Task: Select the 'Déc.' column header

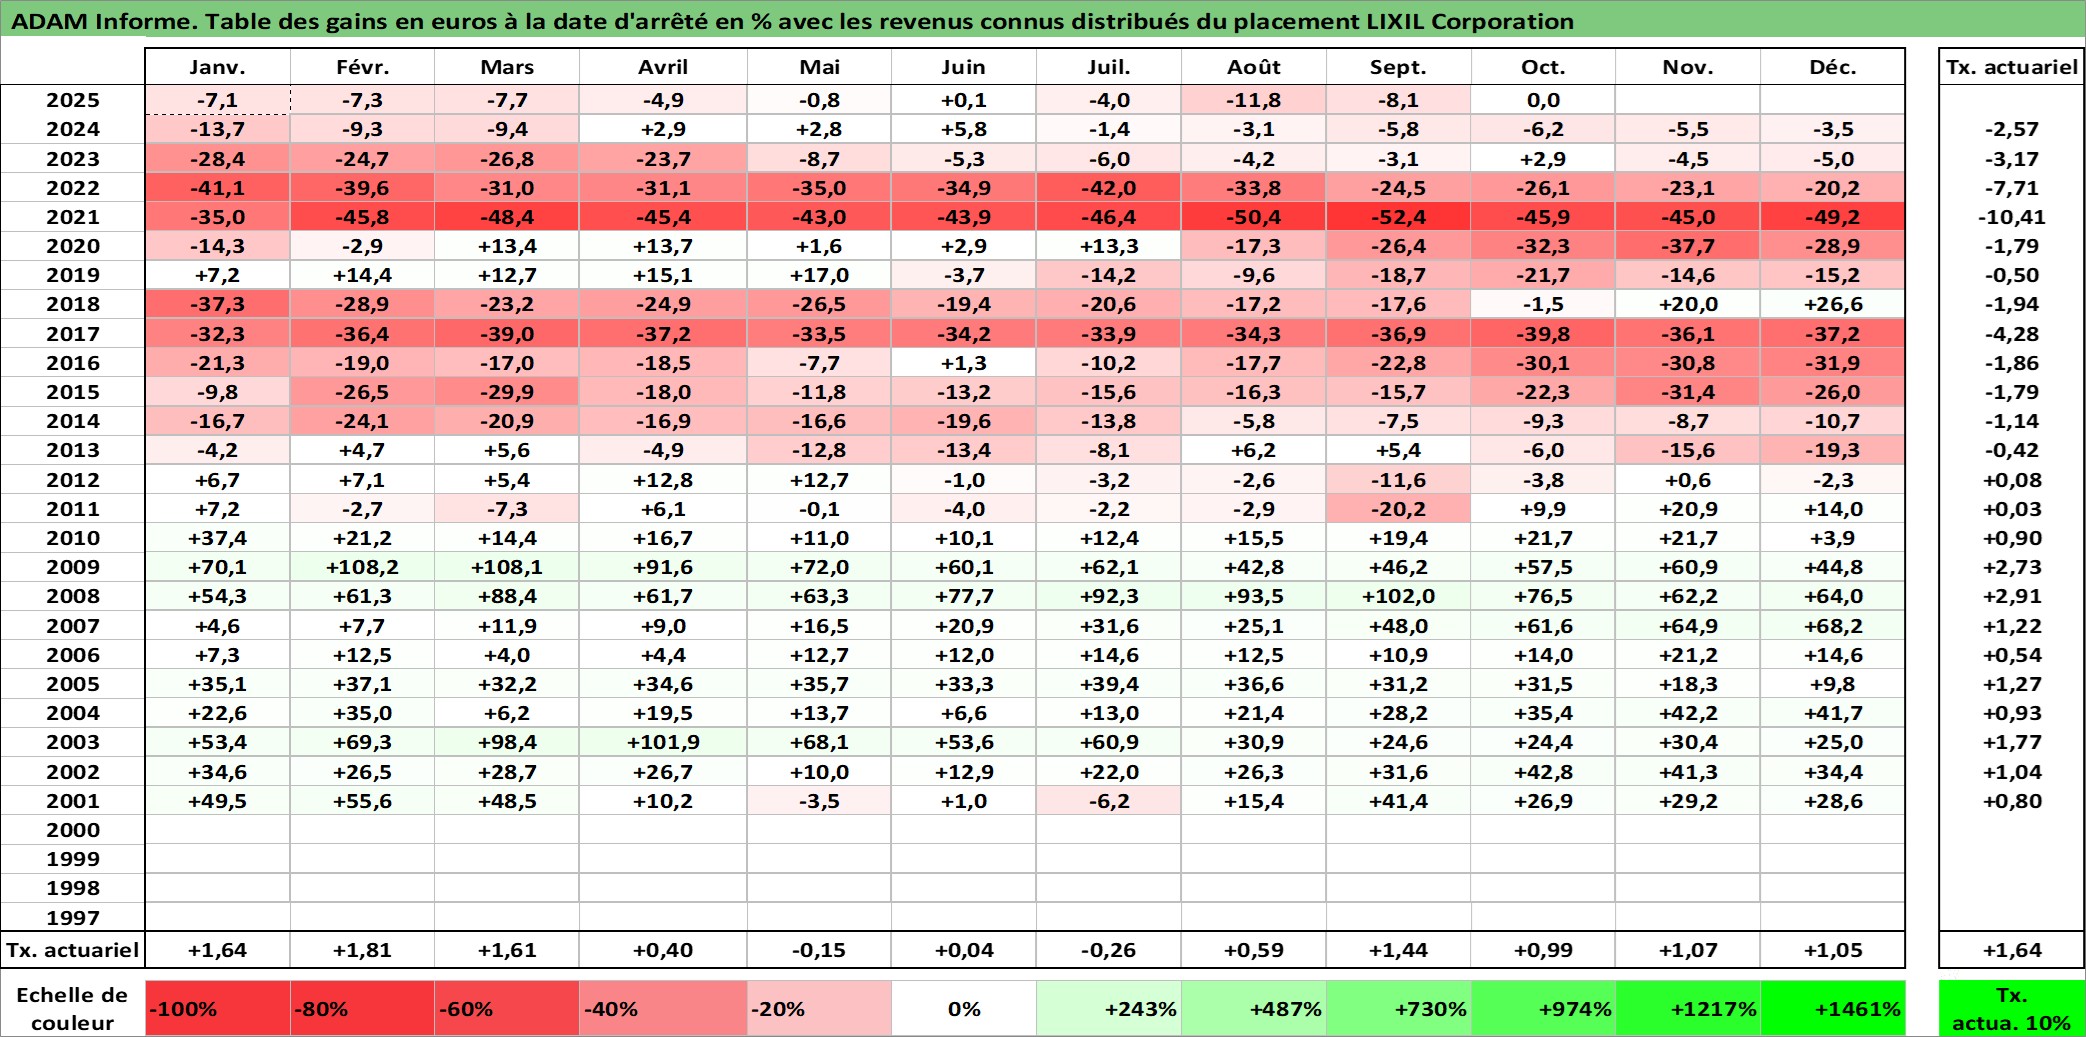Action: point(1833,67)
